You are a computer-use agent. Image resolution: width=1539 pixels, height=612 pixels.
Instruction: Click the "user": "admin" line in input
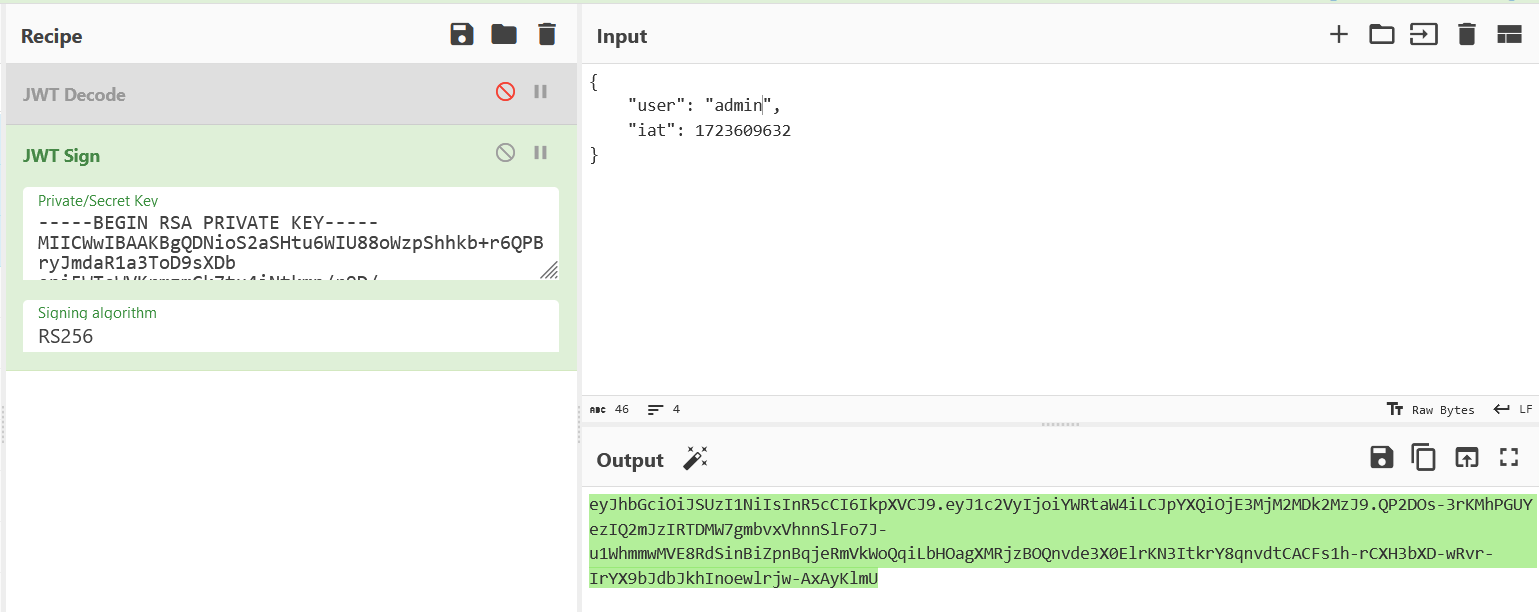pos(704,104)
